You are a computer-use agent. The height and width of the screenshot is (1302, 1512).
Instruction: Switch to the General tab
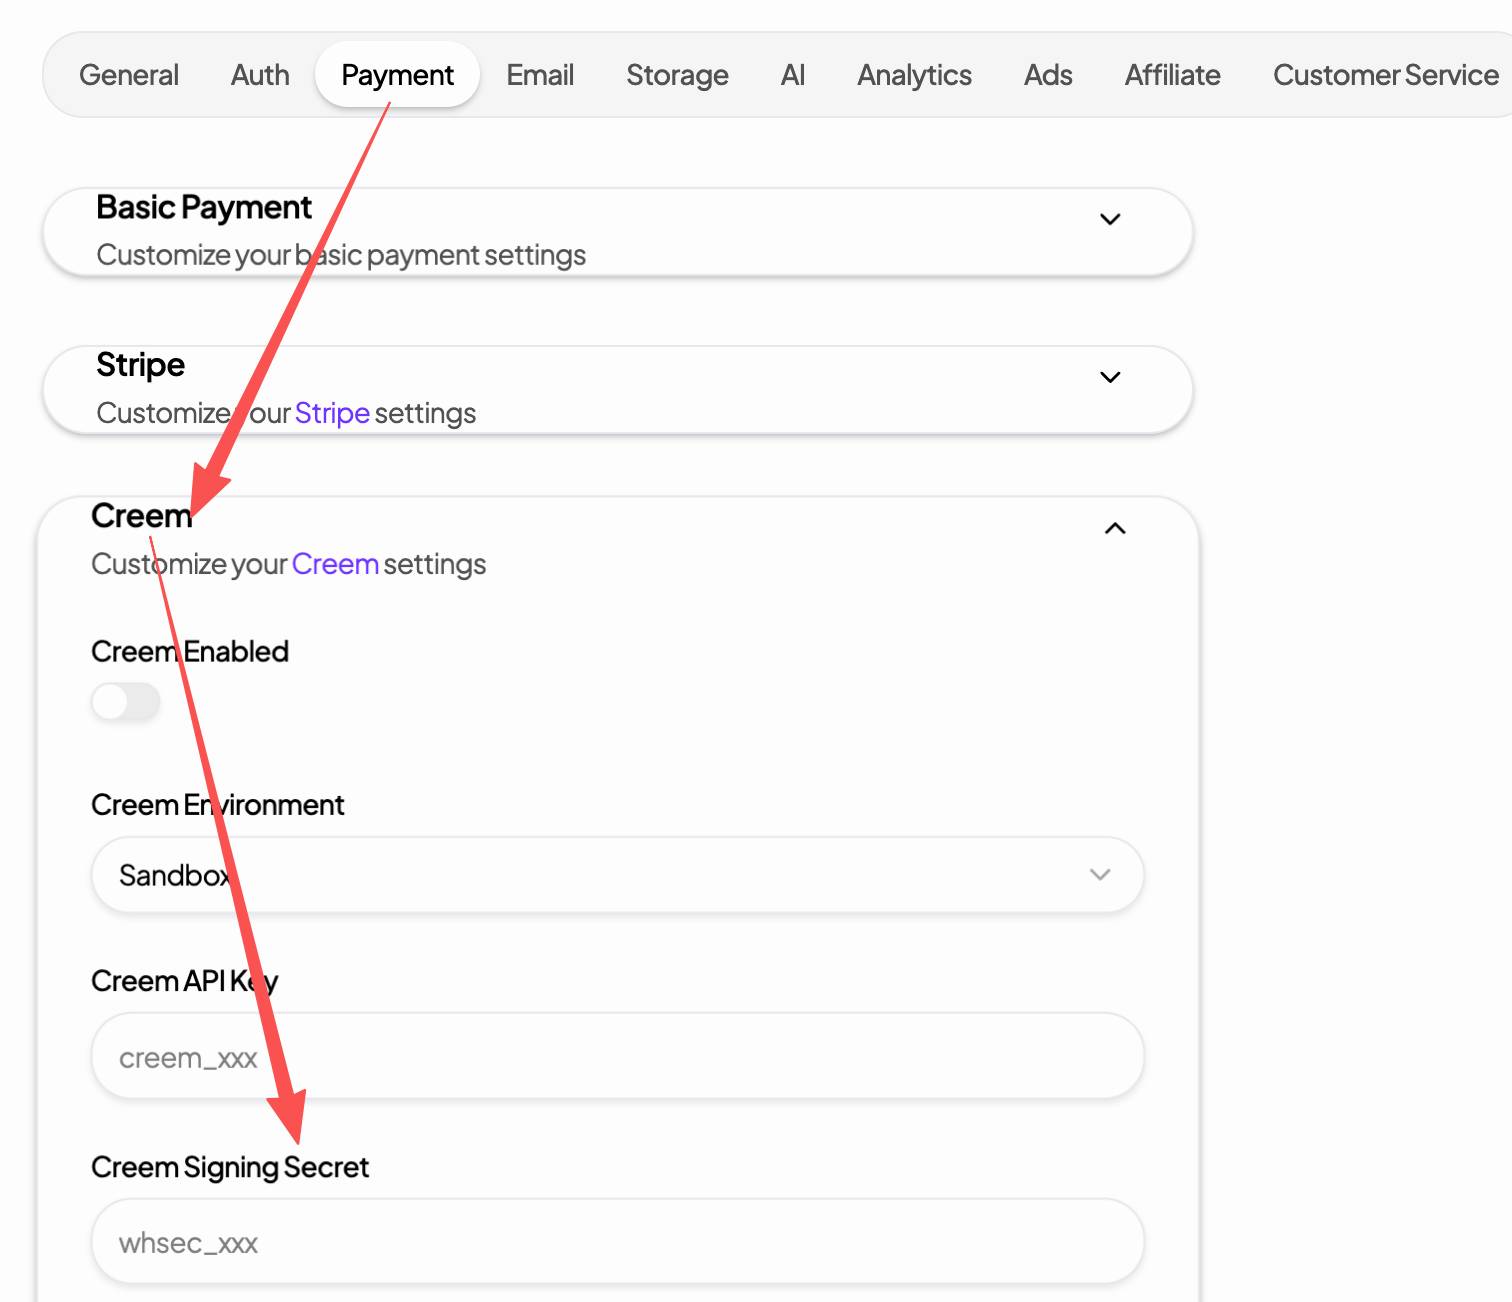coord(129,75)
